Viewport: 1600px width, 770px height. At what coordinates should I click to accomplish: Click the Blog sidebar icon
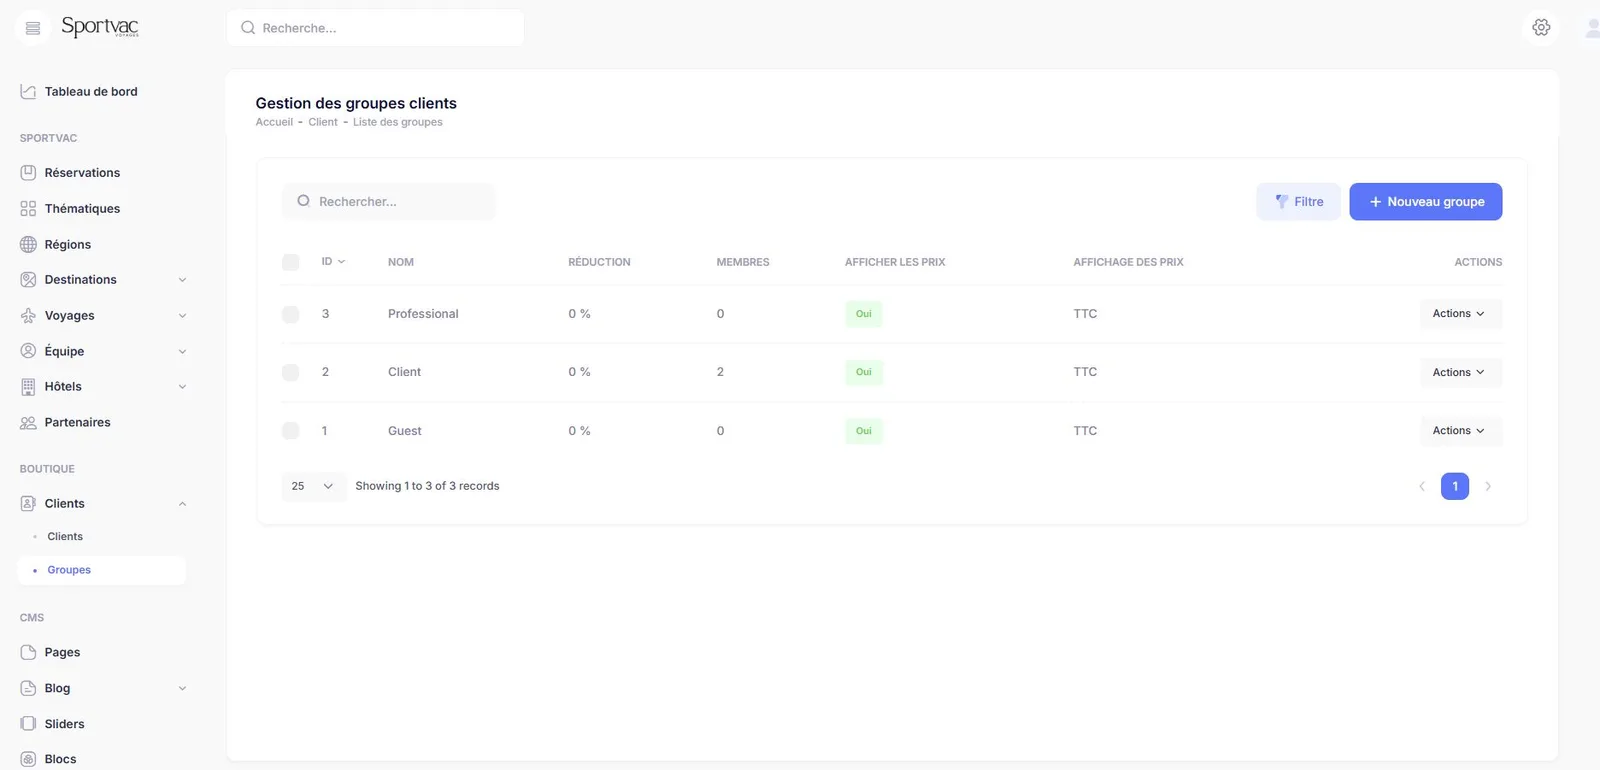pos(28,689)
